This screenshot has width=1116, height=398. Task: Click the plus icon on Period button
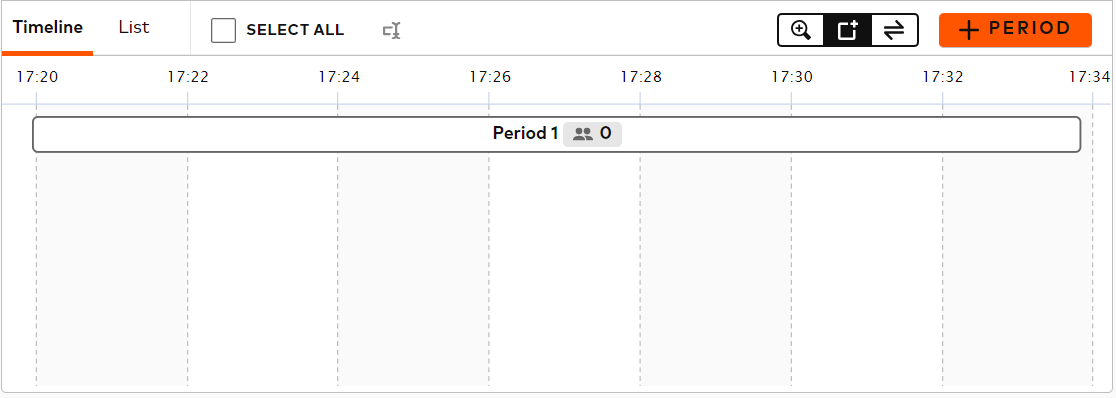click(969, 30)
